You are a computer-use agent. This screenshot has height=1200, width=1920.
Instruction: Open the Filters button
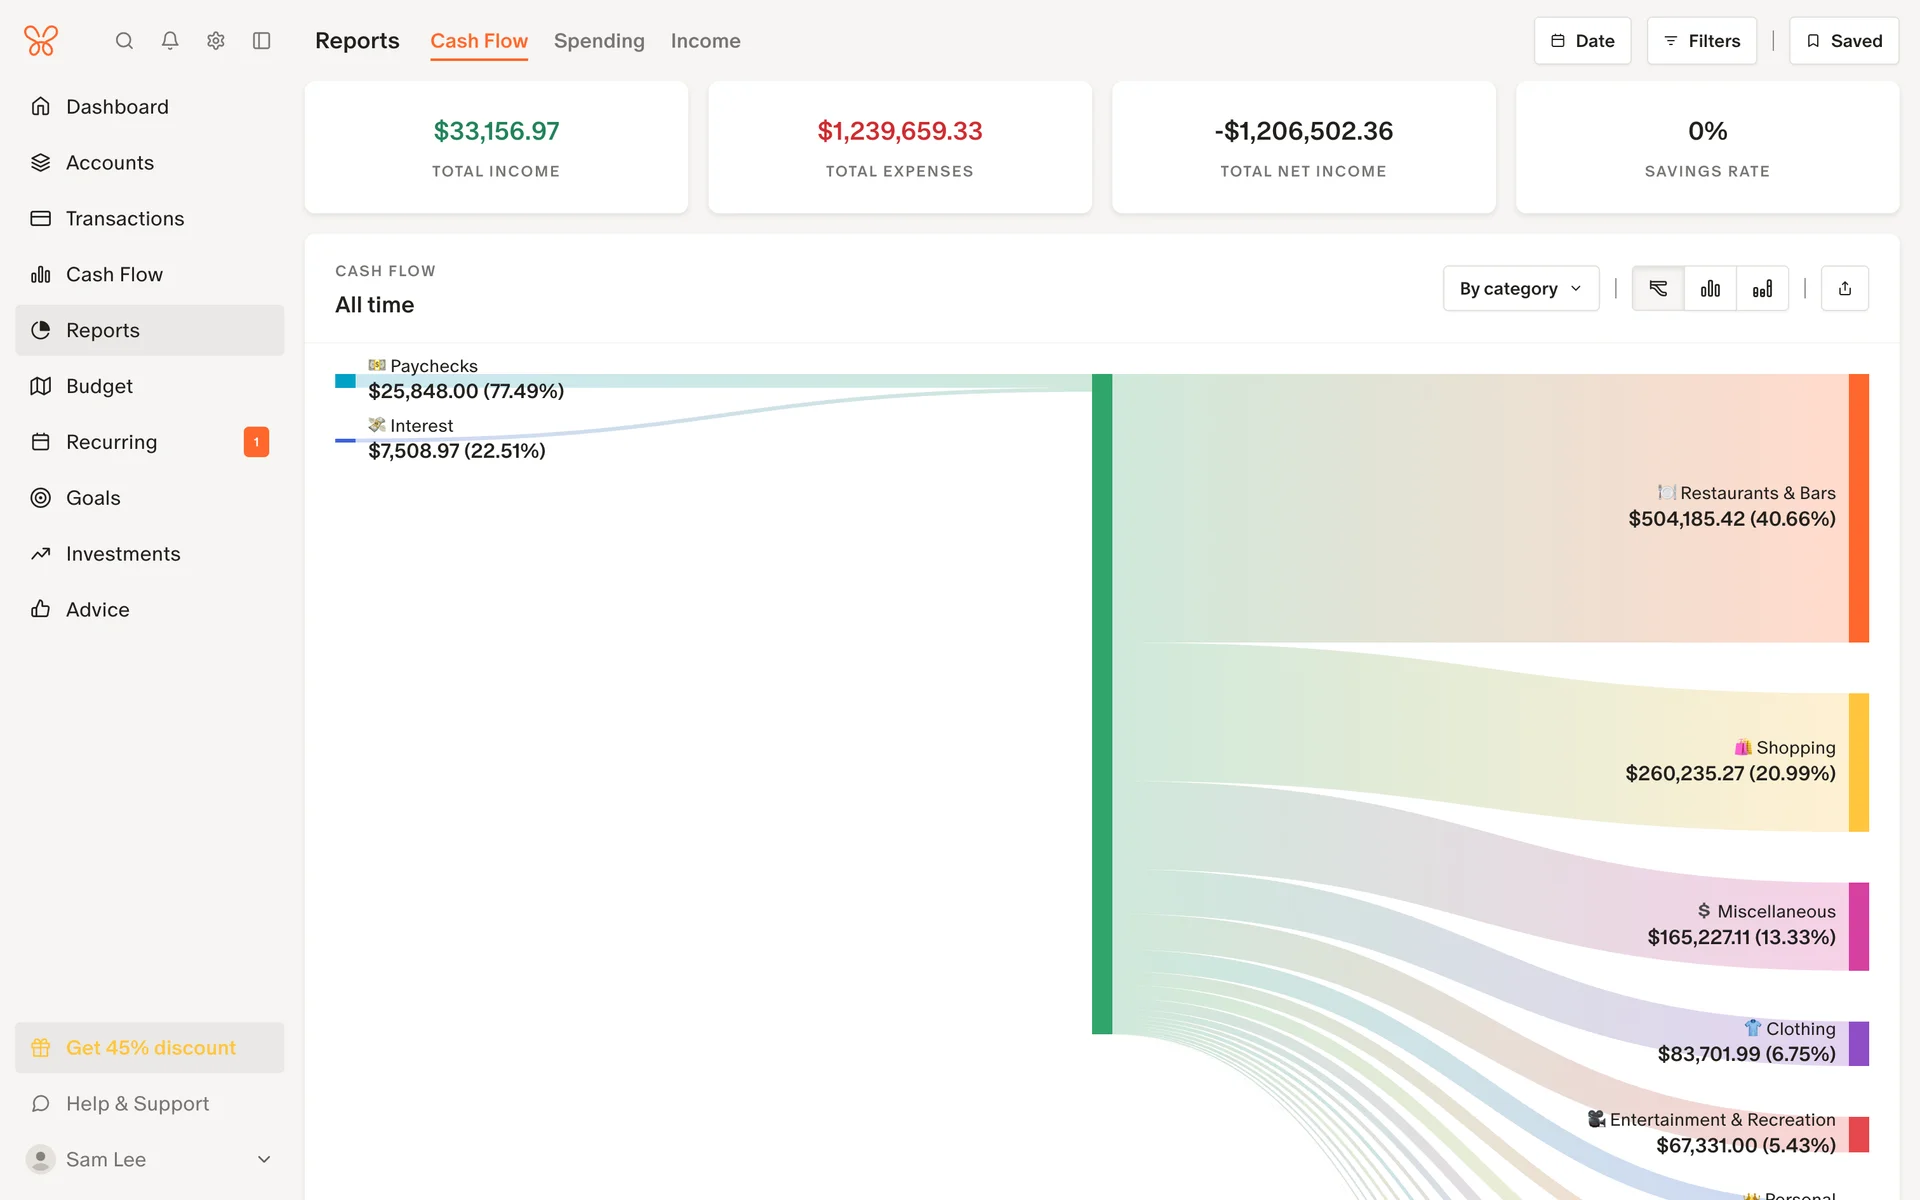click(x=1701, y=41)
